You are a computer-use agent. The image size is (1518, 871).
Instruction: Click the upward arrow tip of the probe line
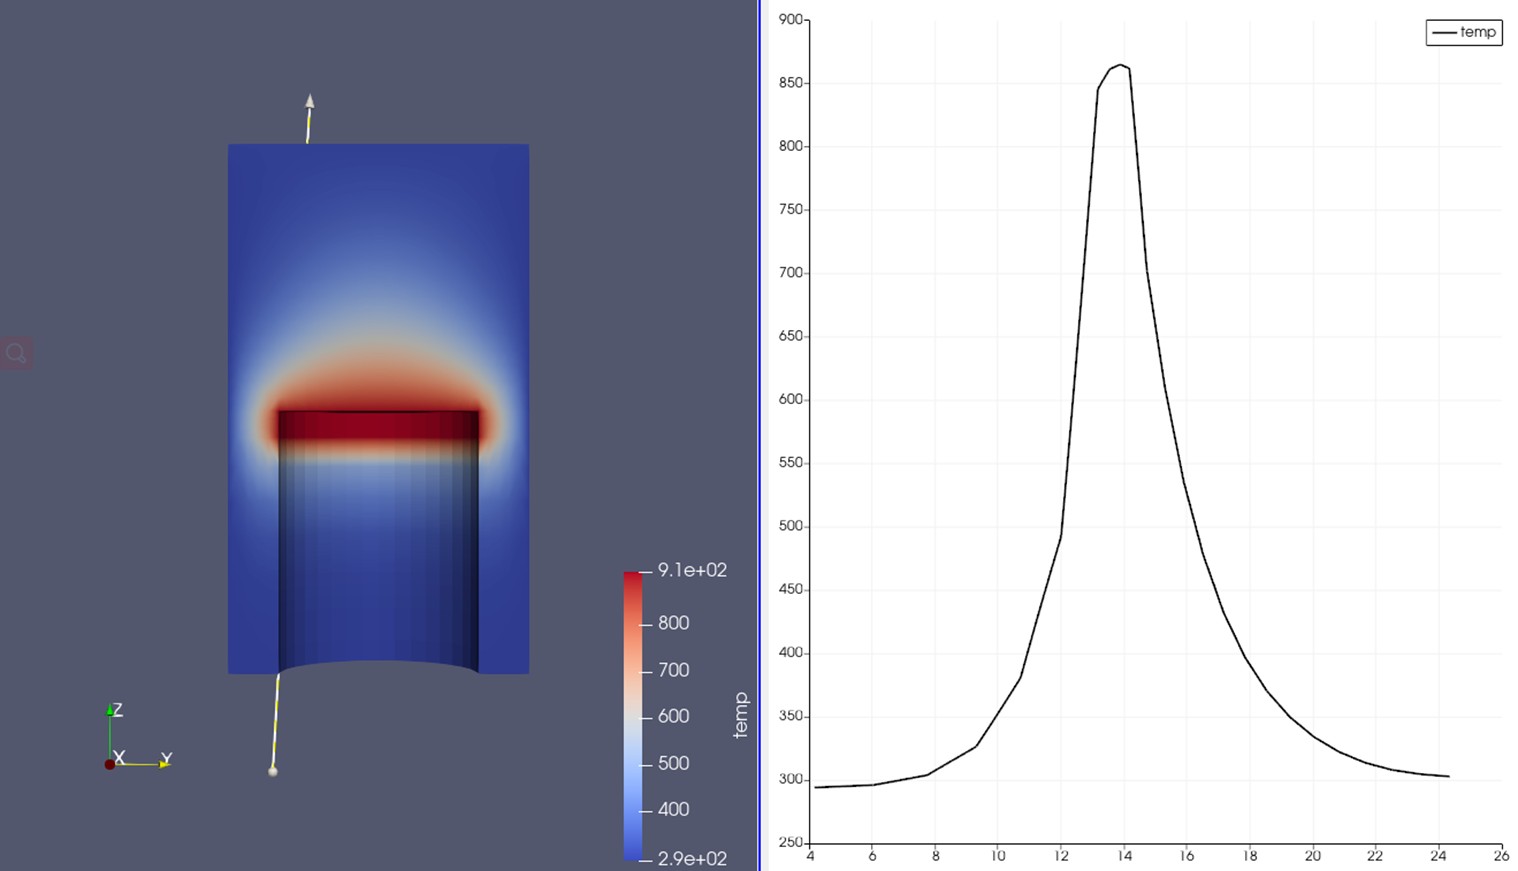point(309,100)
